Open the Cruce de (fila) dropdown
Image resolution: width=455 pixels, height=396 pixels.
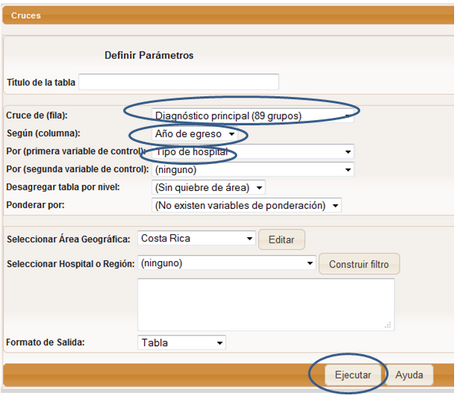[x=253, y=116]
